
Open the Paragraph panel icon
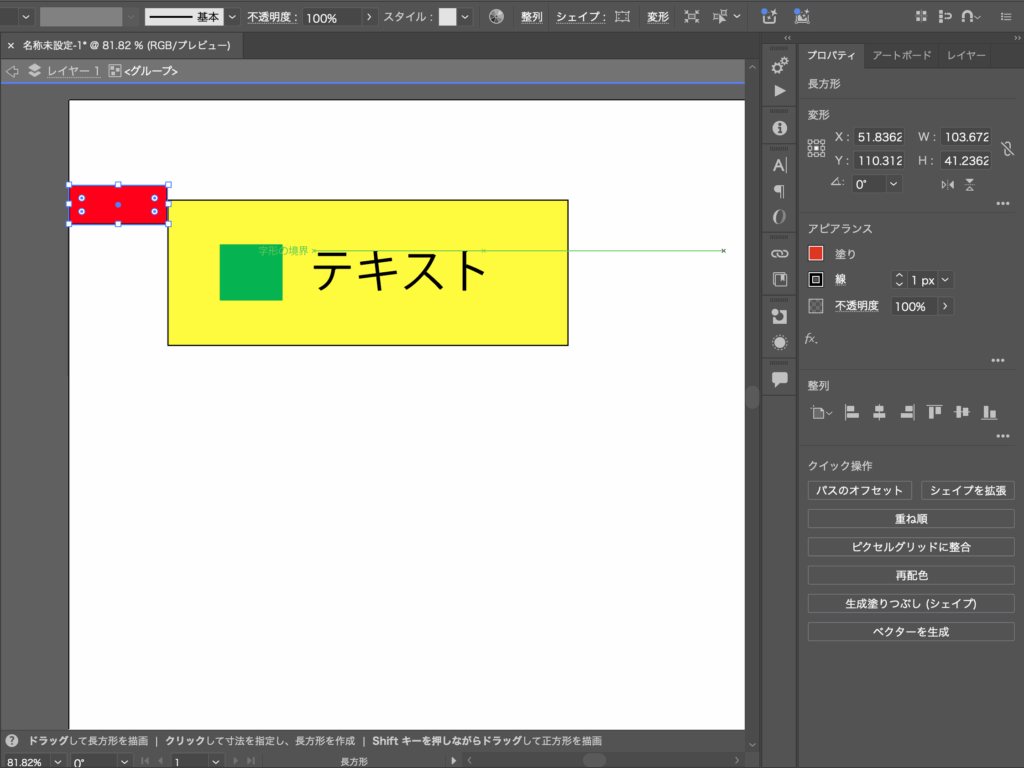[x=780, y=191]
